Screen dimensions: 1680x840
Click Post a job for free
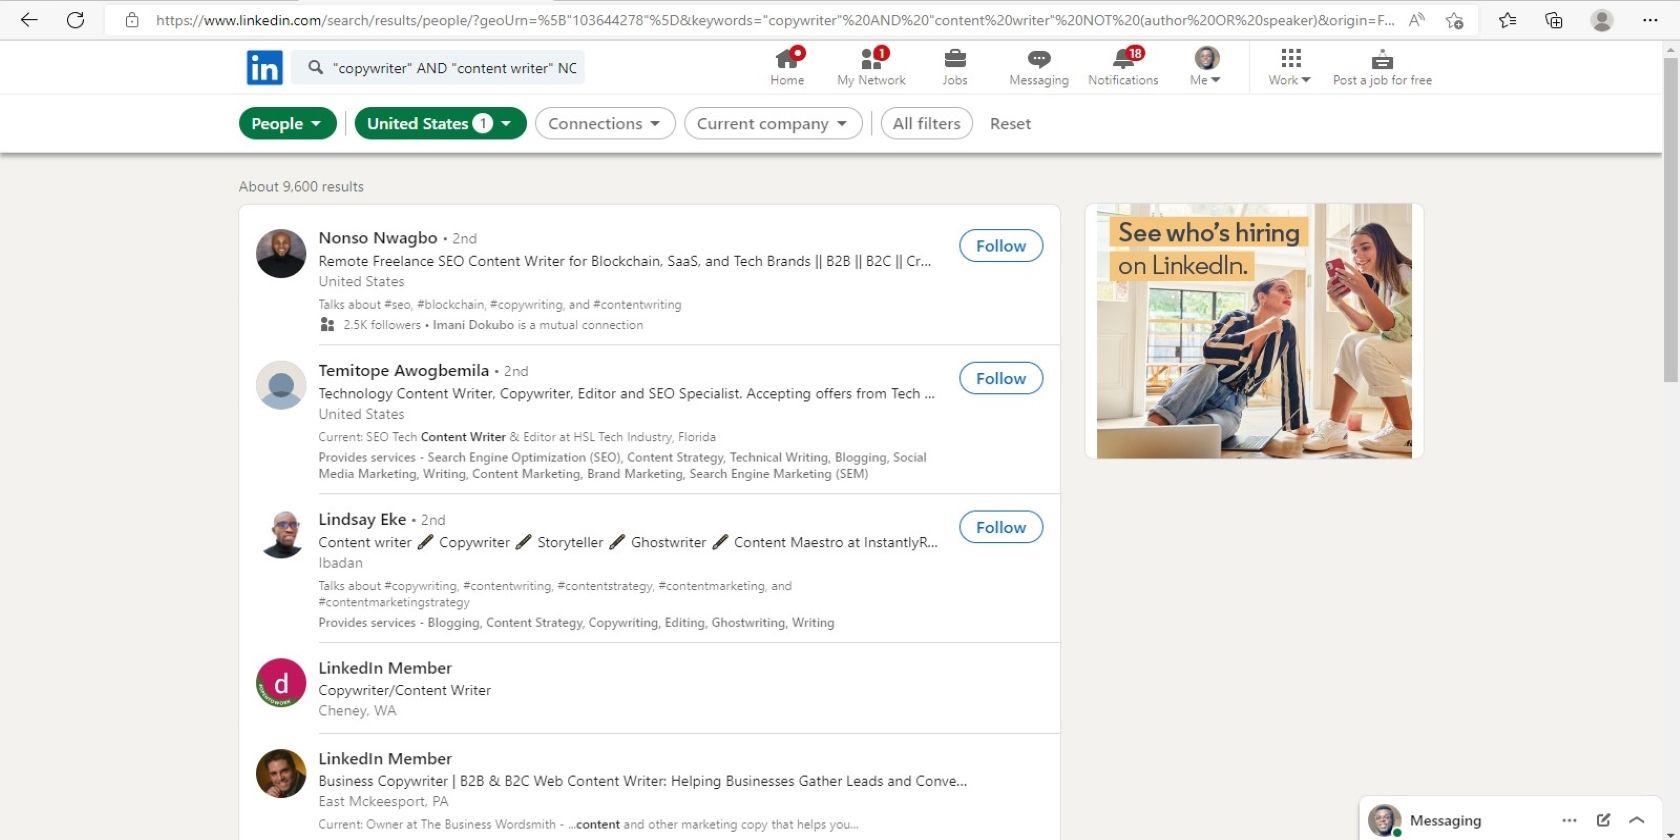coord(1382,67)
